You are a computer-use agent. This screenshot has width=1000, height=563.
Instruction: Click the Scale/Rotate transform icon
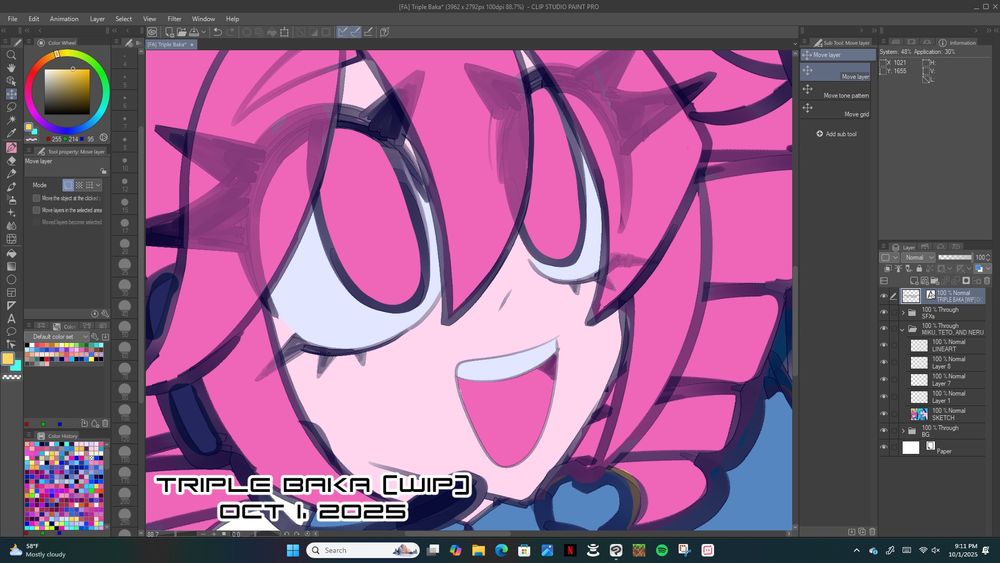(284, 32)
